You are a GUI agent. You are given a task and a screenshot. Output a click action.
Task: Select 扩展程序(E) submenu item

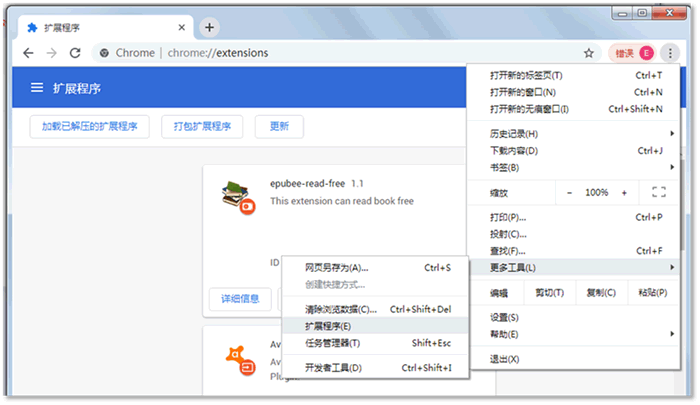tap(375, 326)
